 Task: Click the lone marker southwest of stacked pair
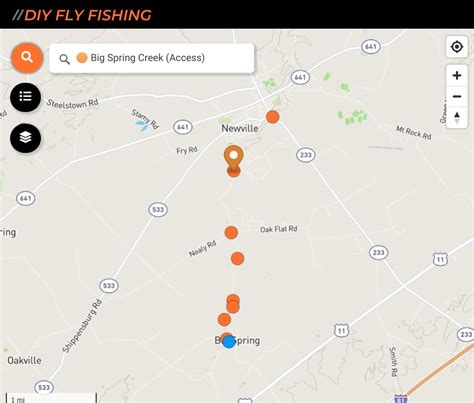(224, 319)
